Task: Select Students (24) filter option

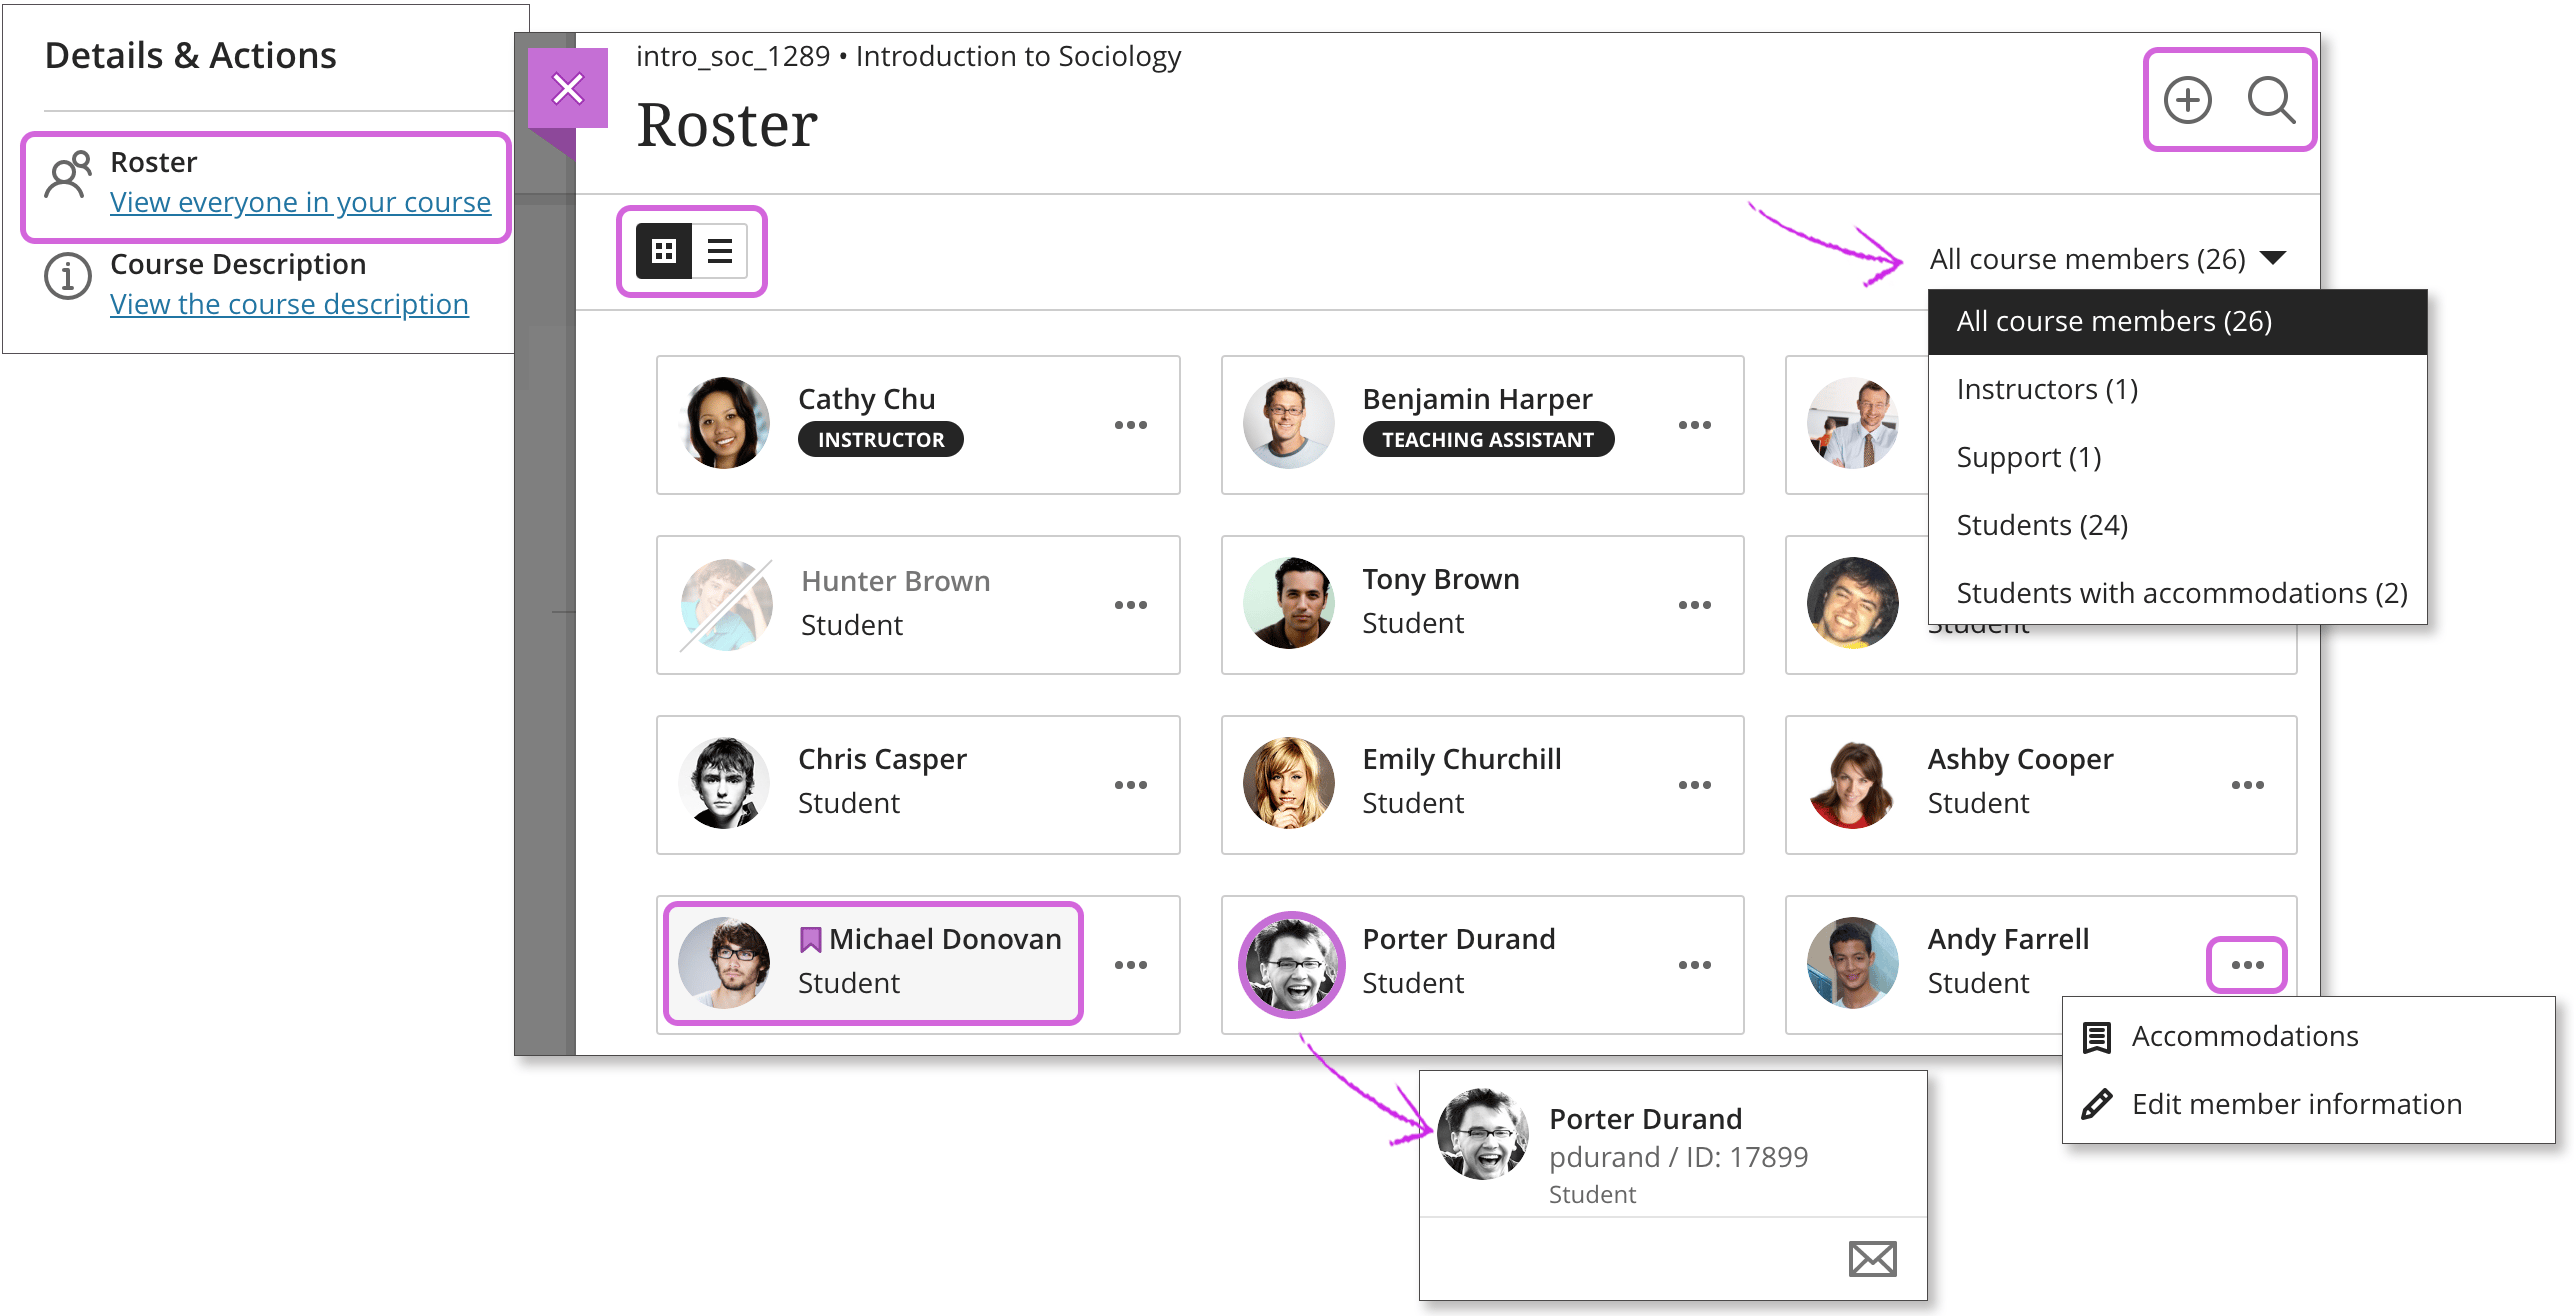Action: click(x=2041, y=525)
